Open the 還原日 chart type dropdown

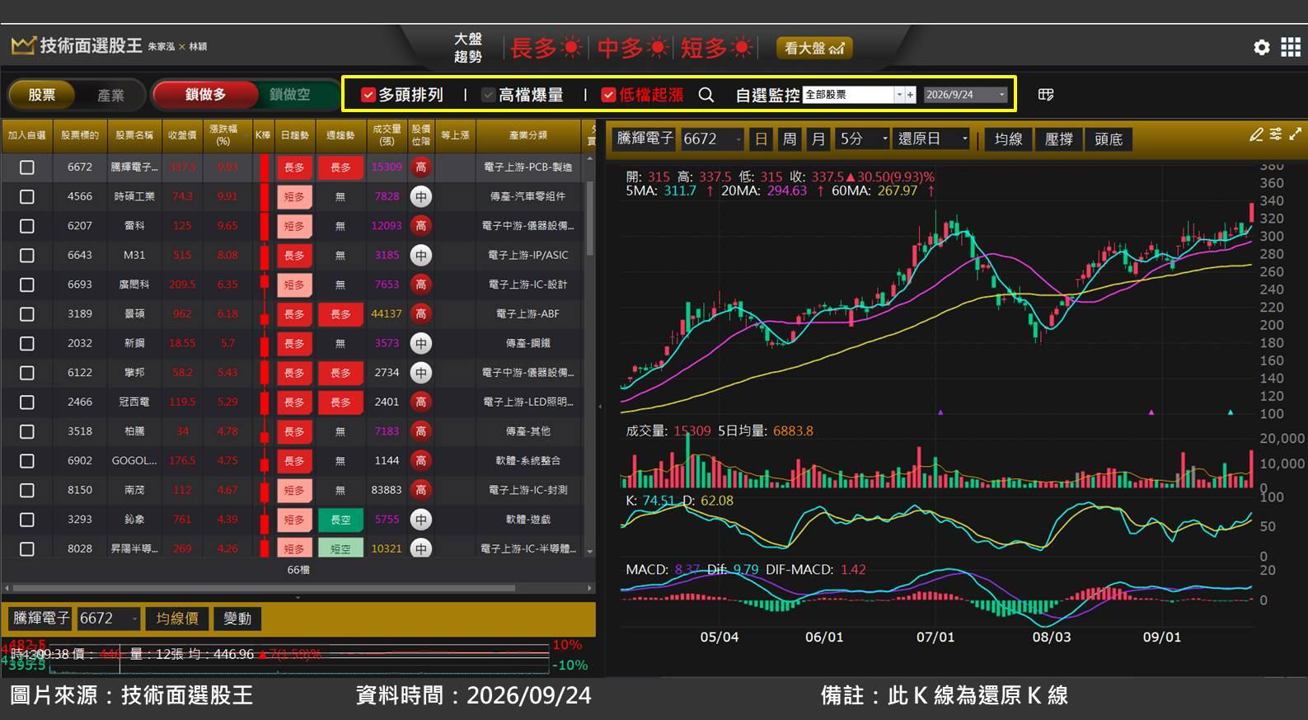(x=933, y=139)
